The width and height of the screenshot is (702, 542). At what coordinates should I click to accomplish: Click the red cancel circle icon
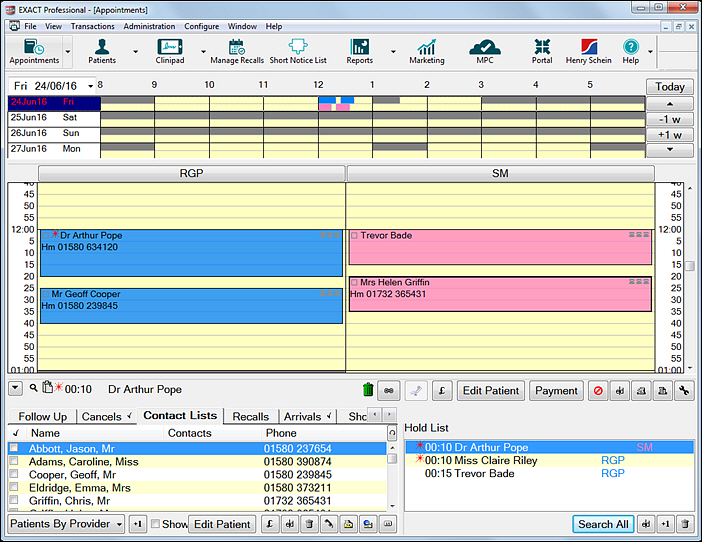(x=598, y=391)
